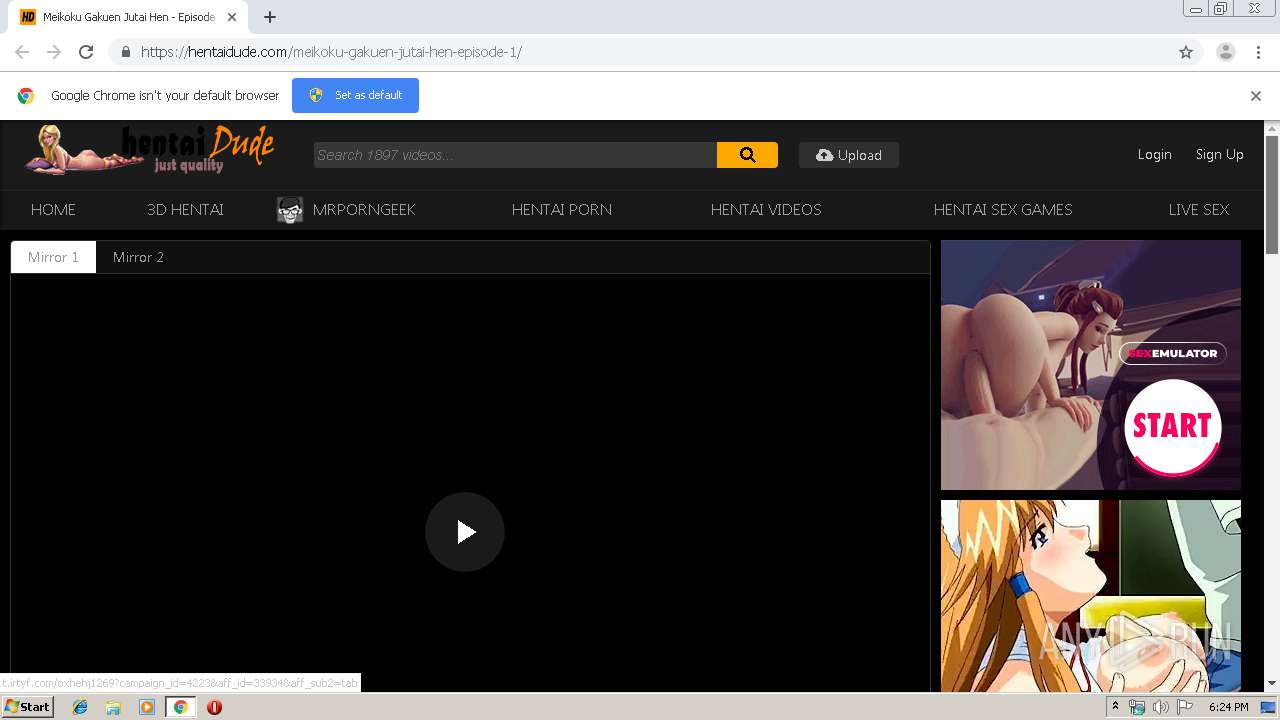Launch Internet Explorer from taskbar

point(80,707)
